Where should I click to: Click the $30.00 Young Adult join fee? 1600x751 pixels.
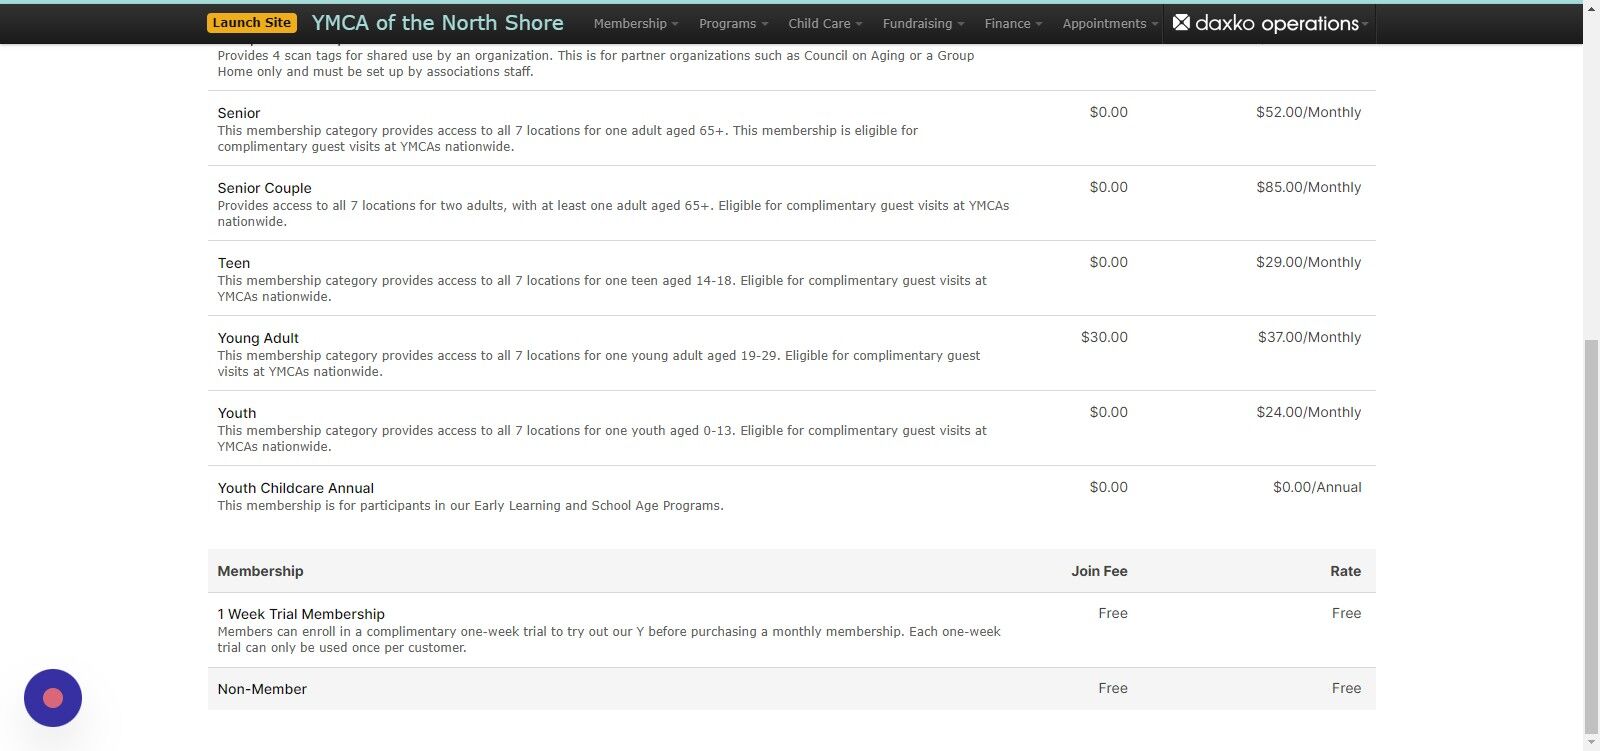coord(1104,337)
